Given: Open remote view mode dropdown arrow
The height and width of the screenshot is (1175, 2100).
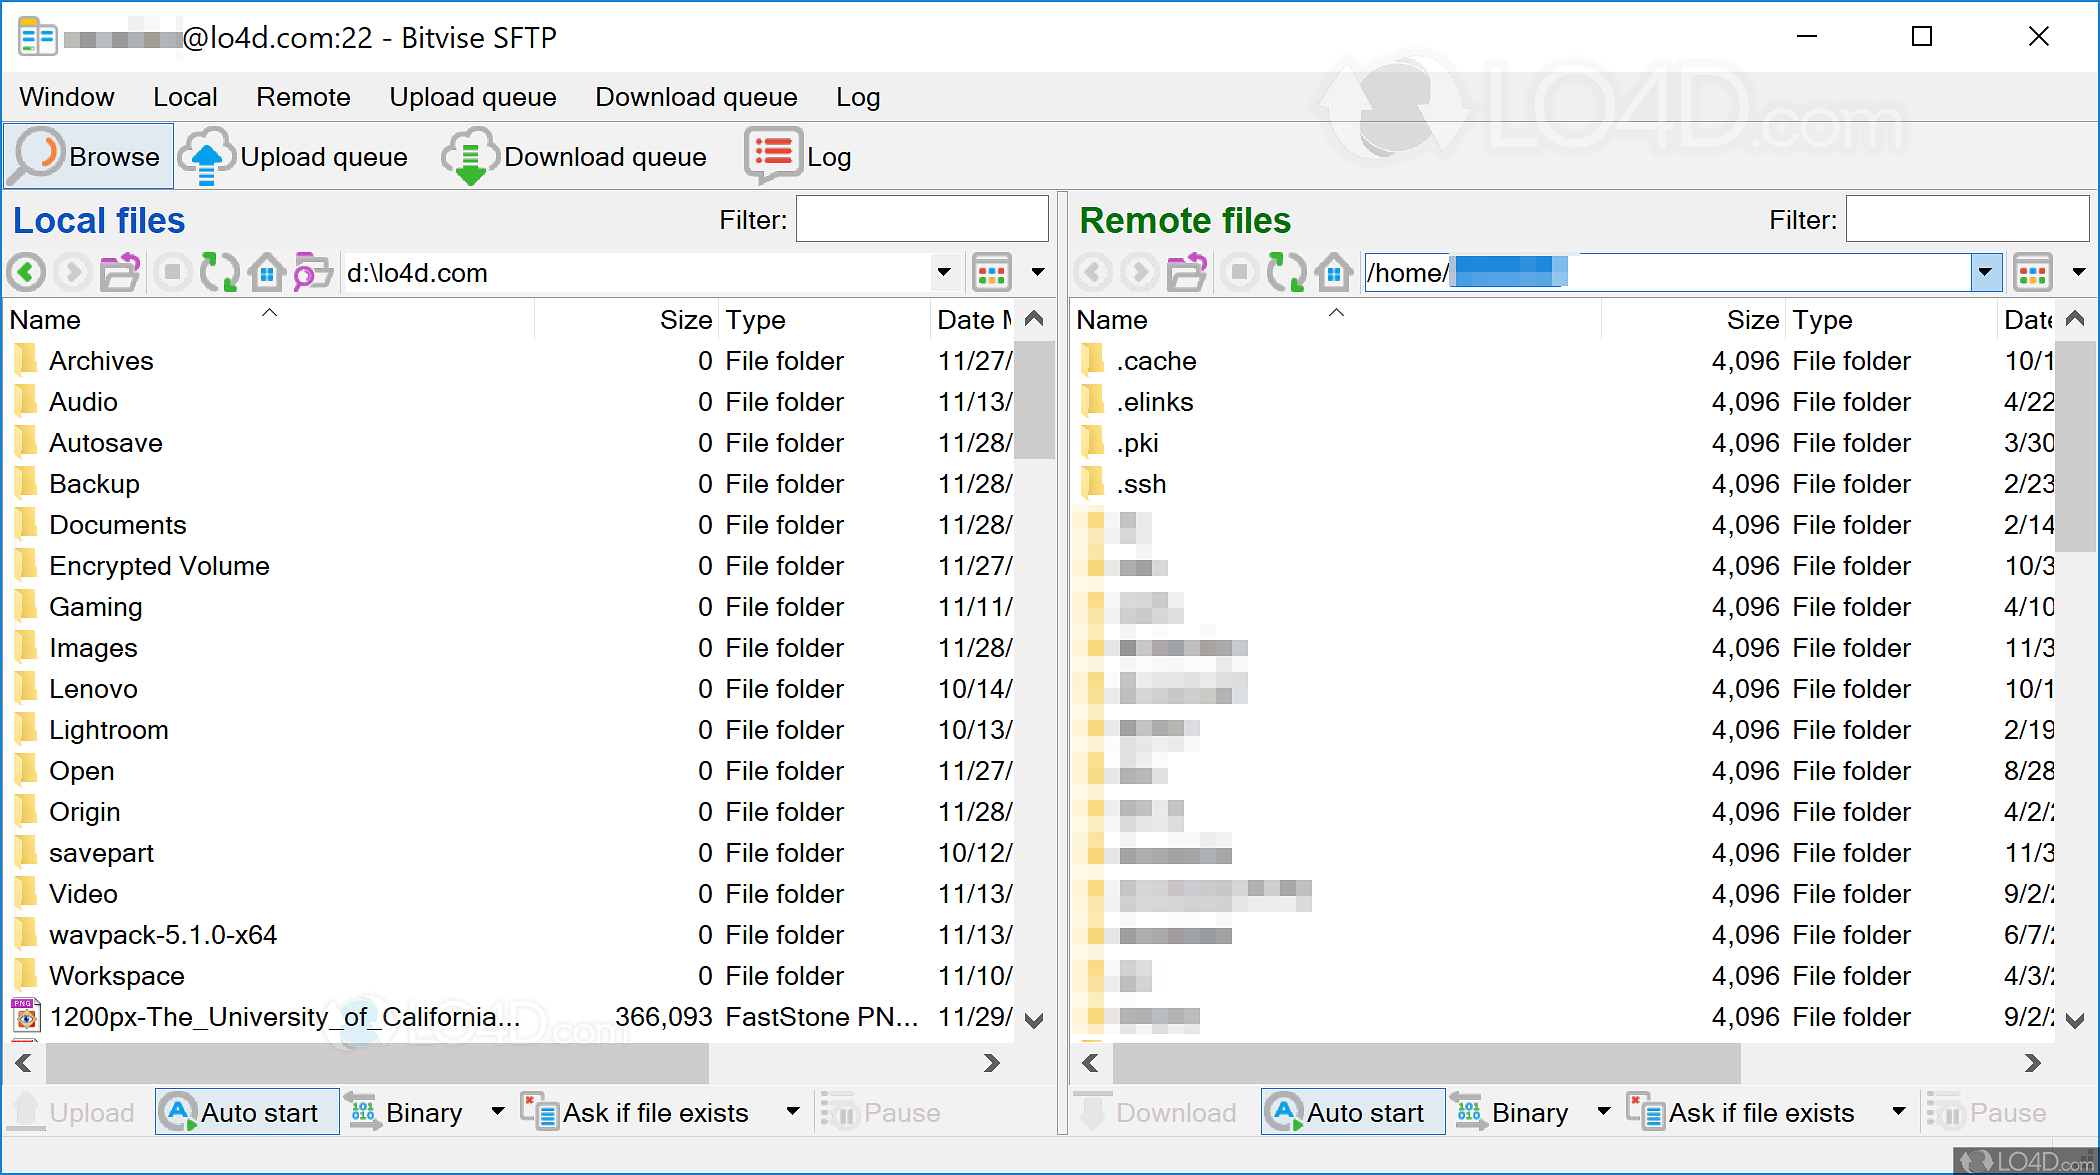Looking at the screenshot, I should (x=2079, y=272).
